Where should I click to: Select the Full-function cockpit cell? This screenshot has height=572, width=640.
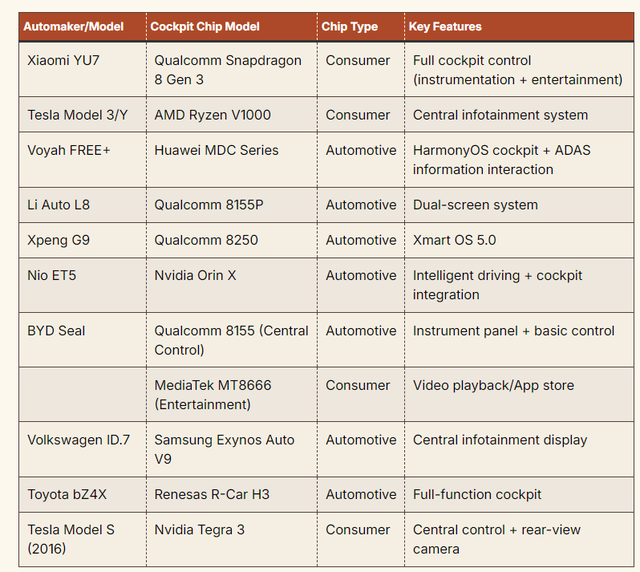(477, 494)
